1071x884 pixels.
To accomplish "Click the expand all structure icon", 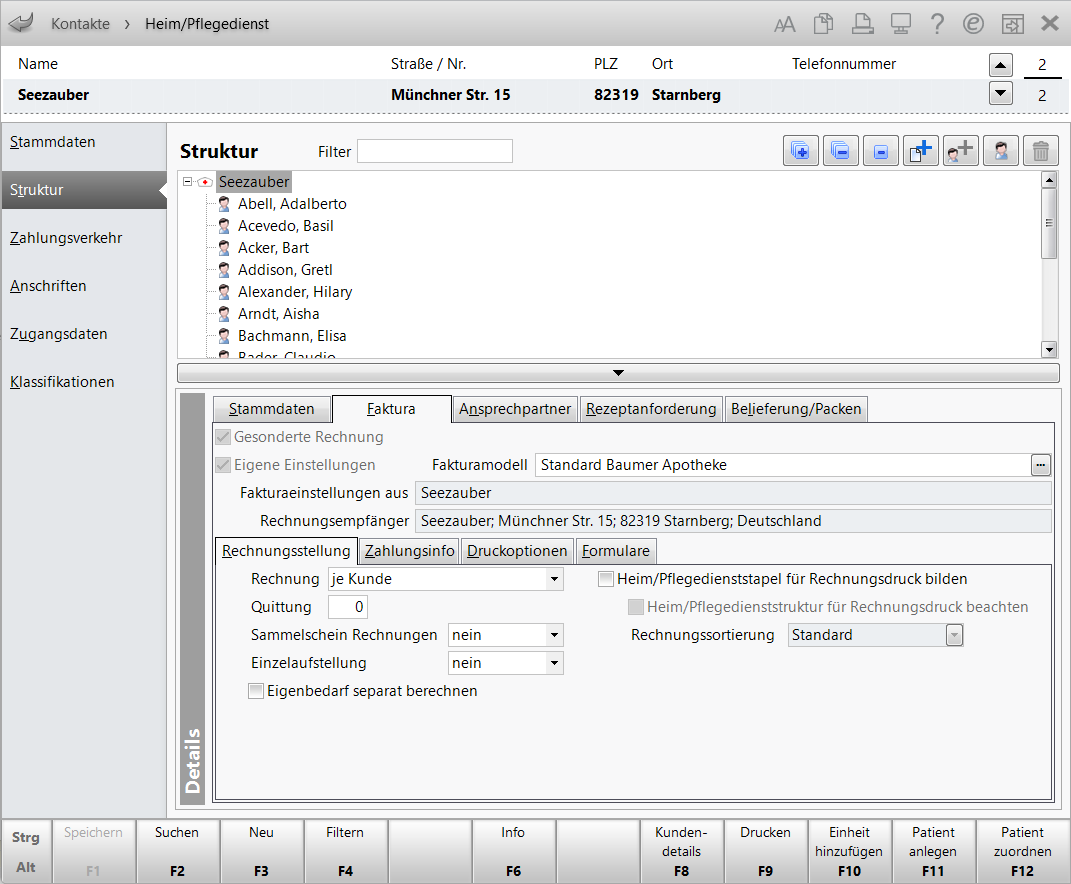I will coord(800,151).
